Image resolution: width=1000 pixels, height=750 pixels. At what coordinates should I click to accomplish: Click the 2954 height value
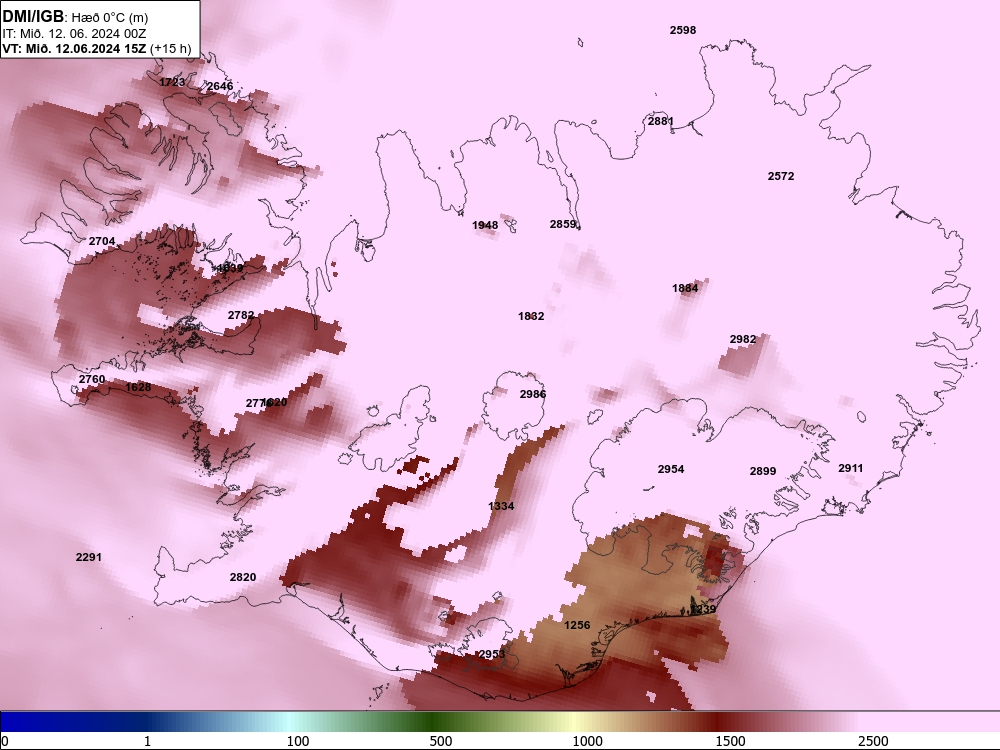671,469
